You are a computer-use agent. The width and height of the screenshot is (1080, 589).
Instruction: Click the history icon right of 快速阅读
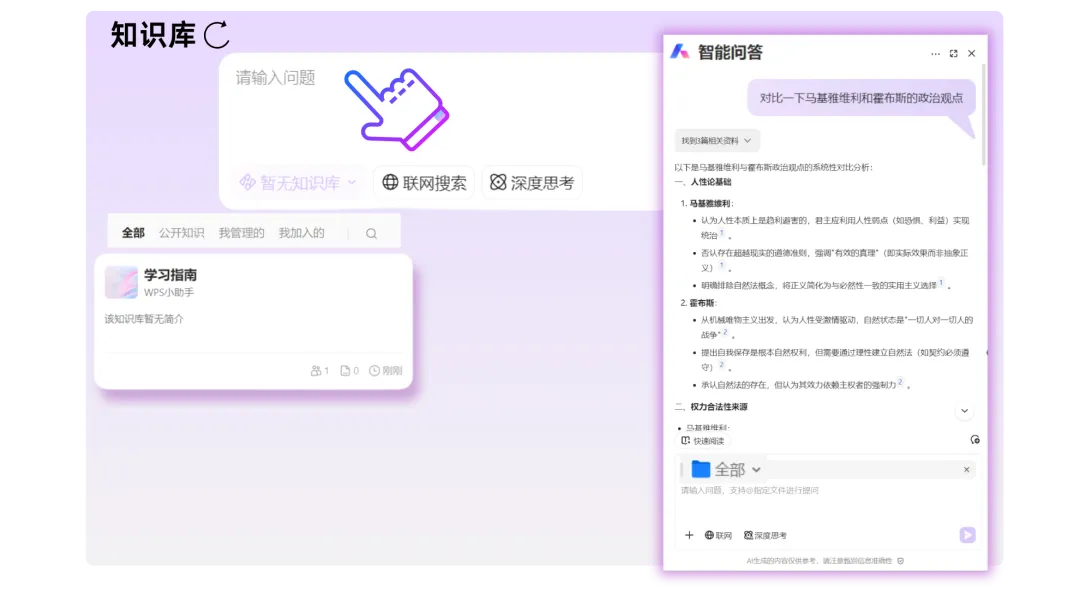point(975,440)
